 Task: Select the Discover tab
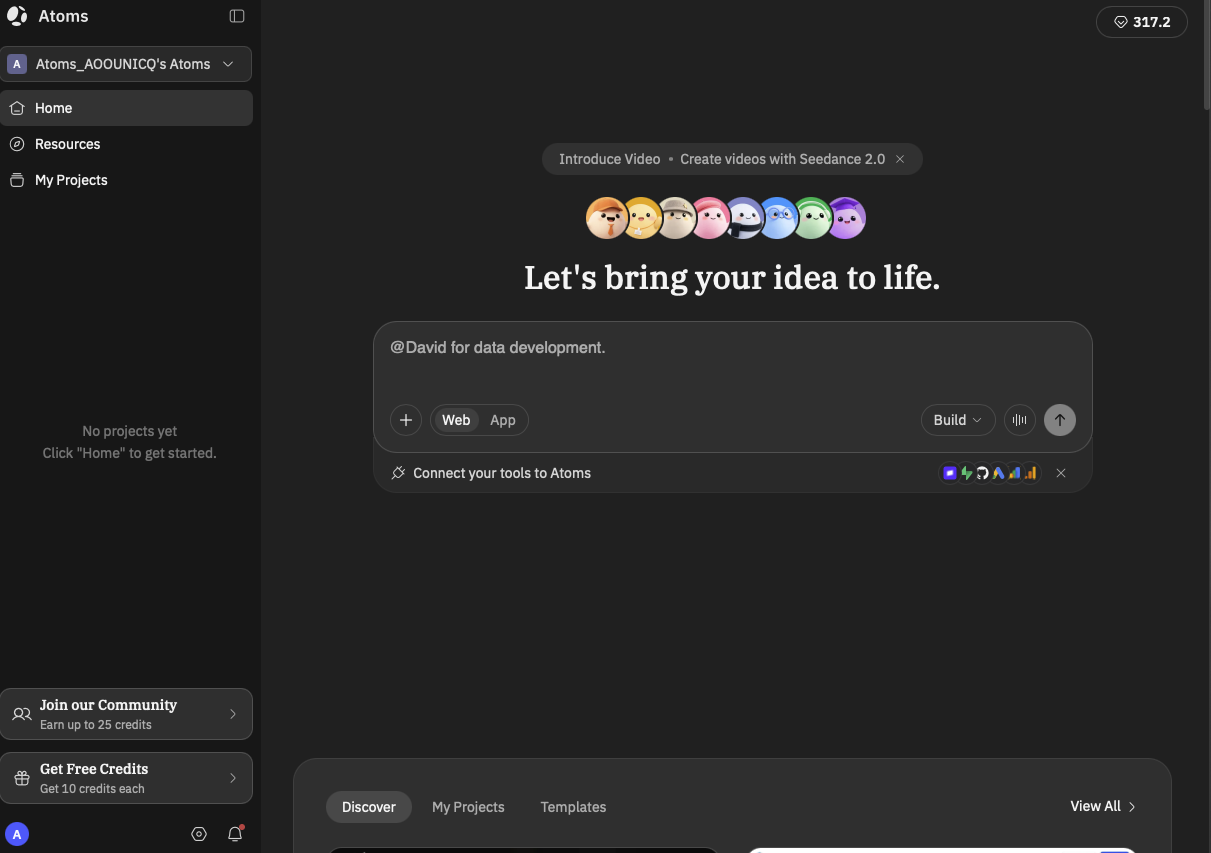(x=369, y=807)
